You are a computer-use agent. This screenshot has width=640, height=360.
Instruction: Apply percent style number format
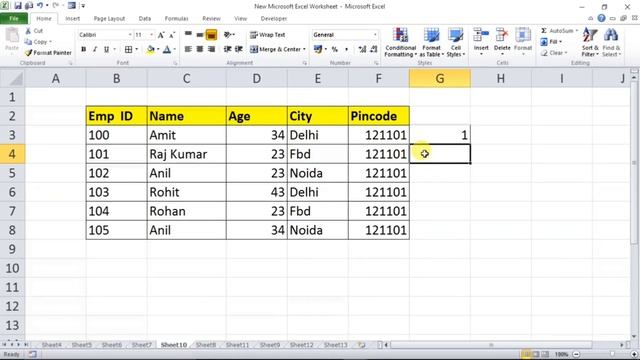coord(335,49)
